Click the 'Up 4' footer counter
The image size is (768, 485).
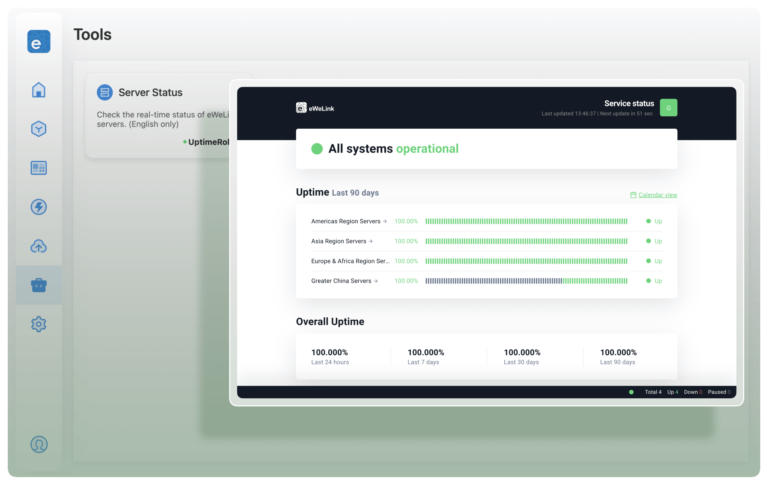pyautogui.click(x=672, y=392)
